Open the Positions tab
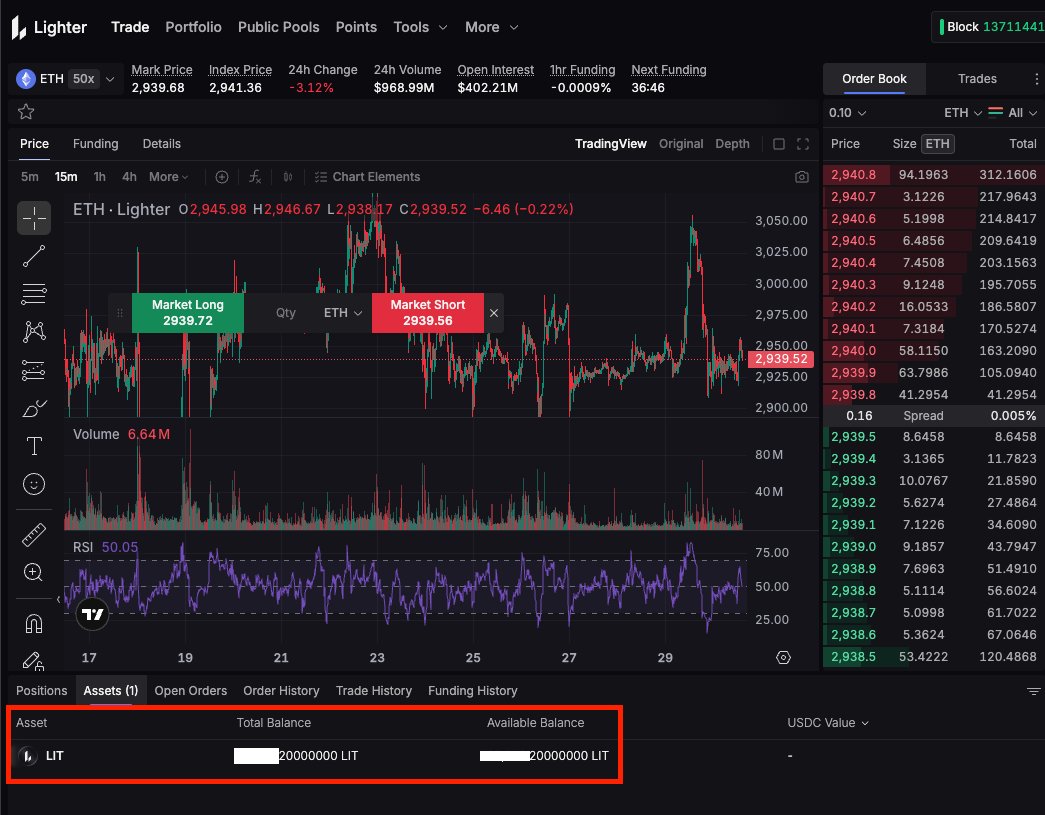The height and width of the screenshot is (815, 1045). pos(41,691)
